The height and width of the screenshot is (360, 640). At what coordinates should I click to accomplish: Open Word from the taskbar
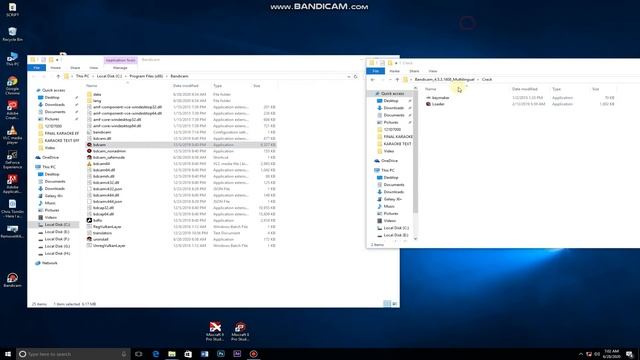pyautogui.click(x=204, y=354)
